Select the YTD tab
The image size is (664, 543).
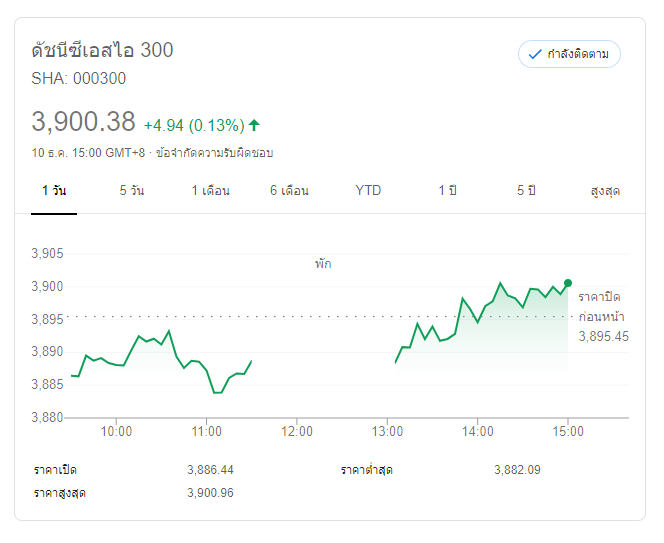(x=368, y=190)
